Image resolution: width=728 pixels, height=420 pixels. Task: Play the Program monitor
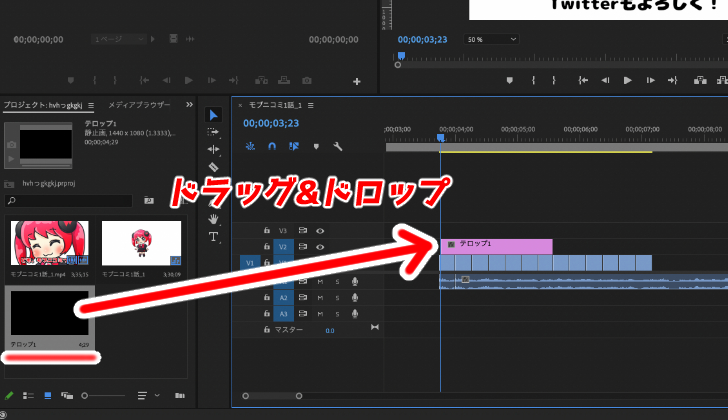[627, 80]
